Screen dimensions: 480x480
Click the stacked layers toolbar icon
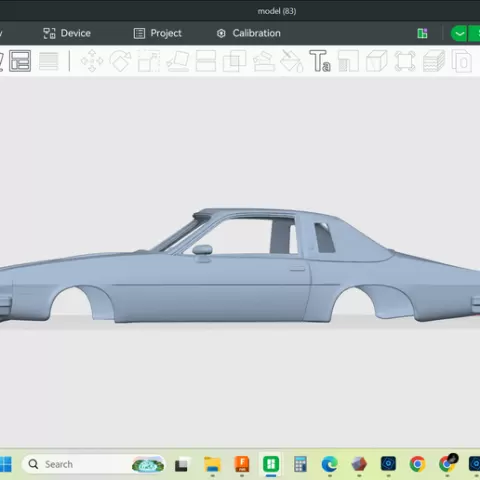[x=434, y=61]
